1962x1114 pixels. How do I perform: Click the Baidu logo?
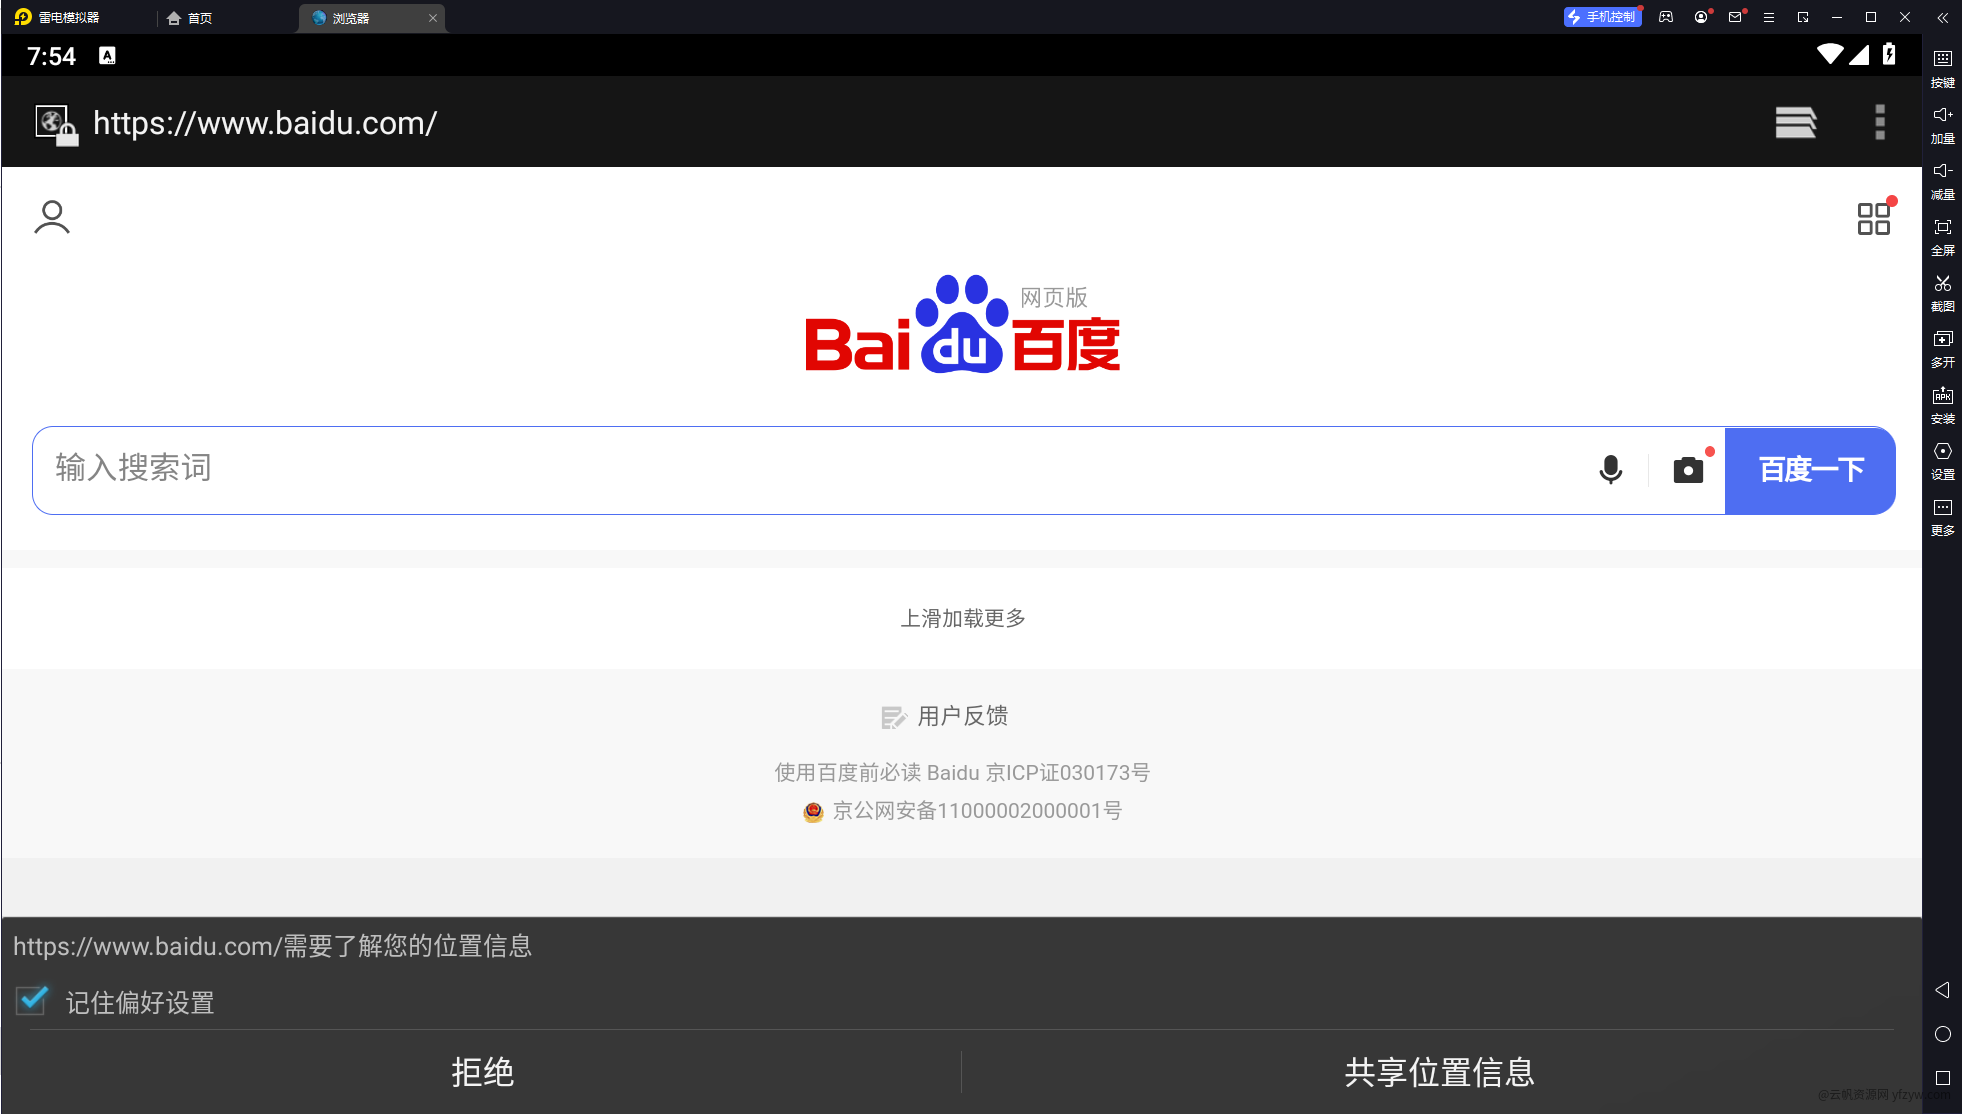tap(962, 325)
